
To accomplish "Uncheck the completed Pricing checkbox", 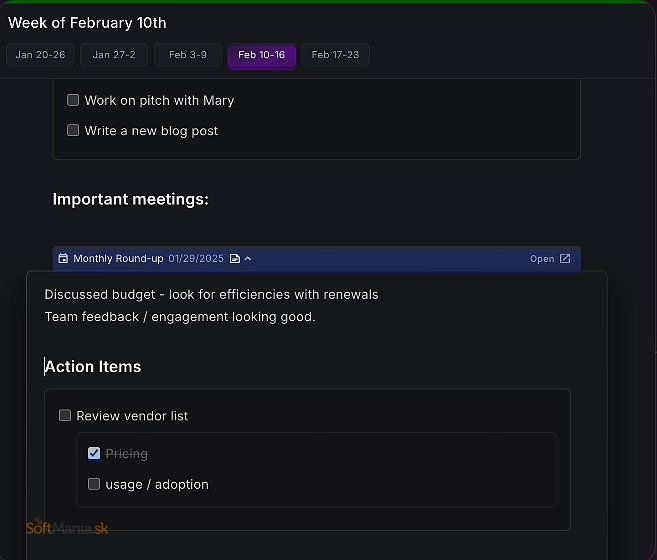I will tap(94, 453).
